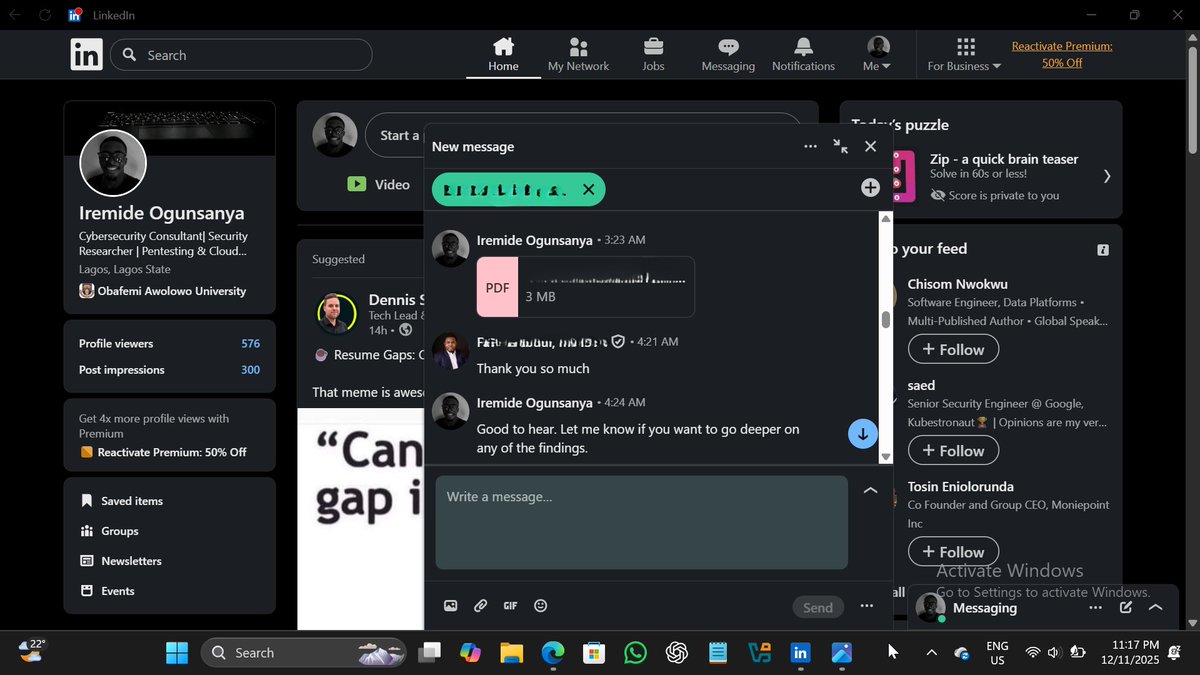Screen dimensions: 1200x675
Task: Click sidebar Reactivate Premium: 50% Off
Action: click(163, 452)
